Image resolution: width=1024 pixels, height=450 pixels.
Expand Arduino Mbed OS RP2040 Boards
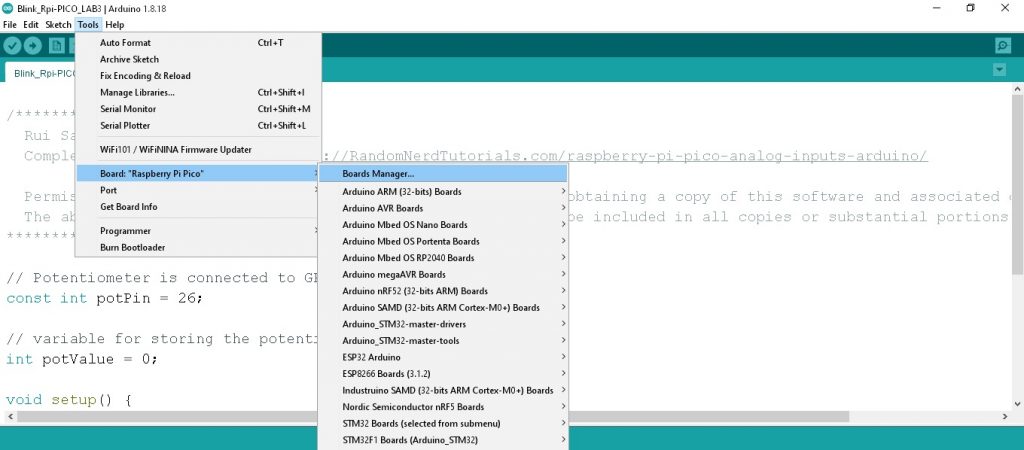point(443,258)
